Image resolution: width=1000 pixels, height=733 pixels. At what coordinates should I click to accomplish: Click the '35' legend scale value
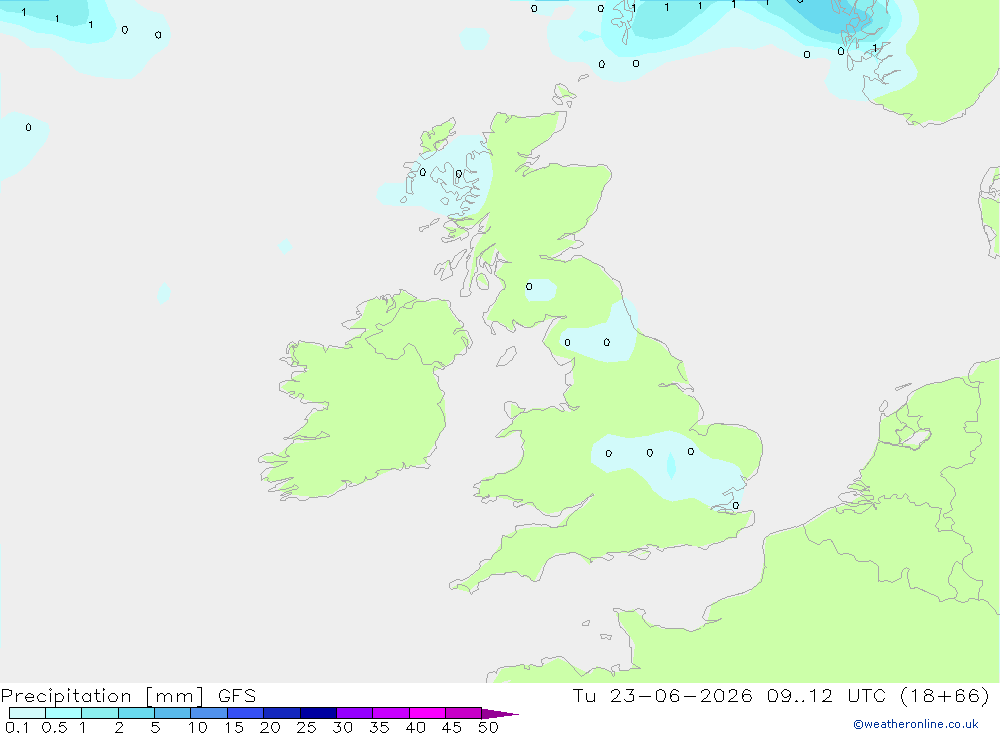click(x=379, y=727)
